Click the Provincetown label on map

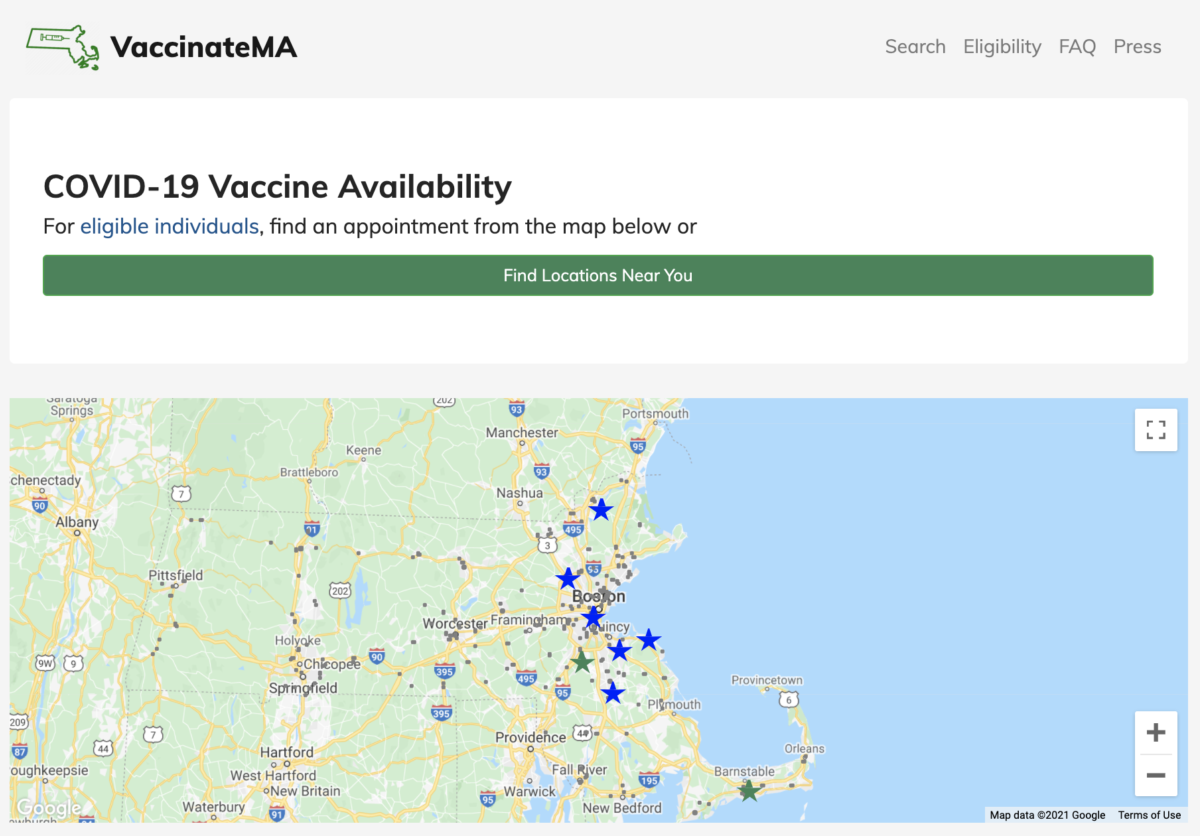[767, 680]
